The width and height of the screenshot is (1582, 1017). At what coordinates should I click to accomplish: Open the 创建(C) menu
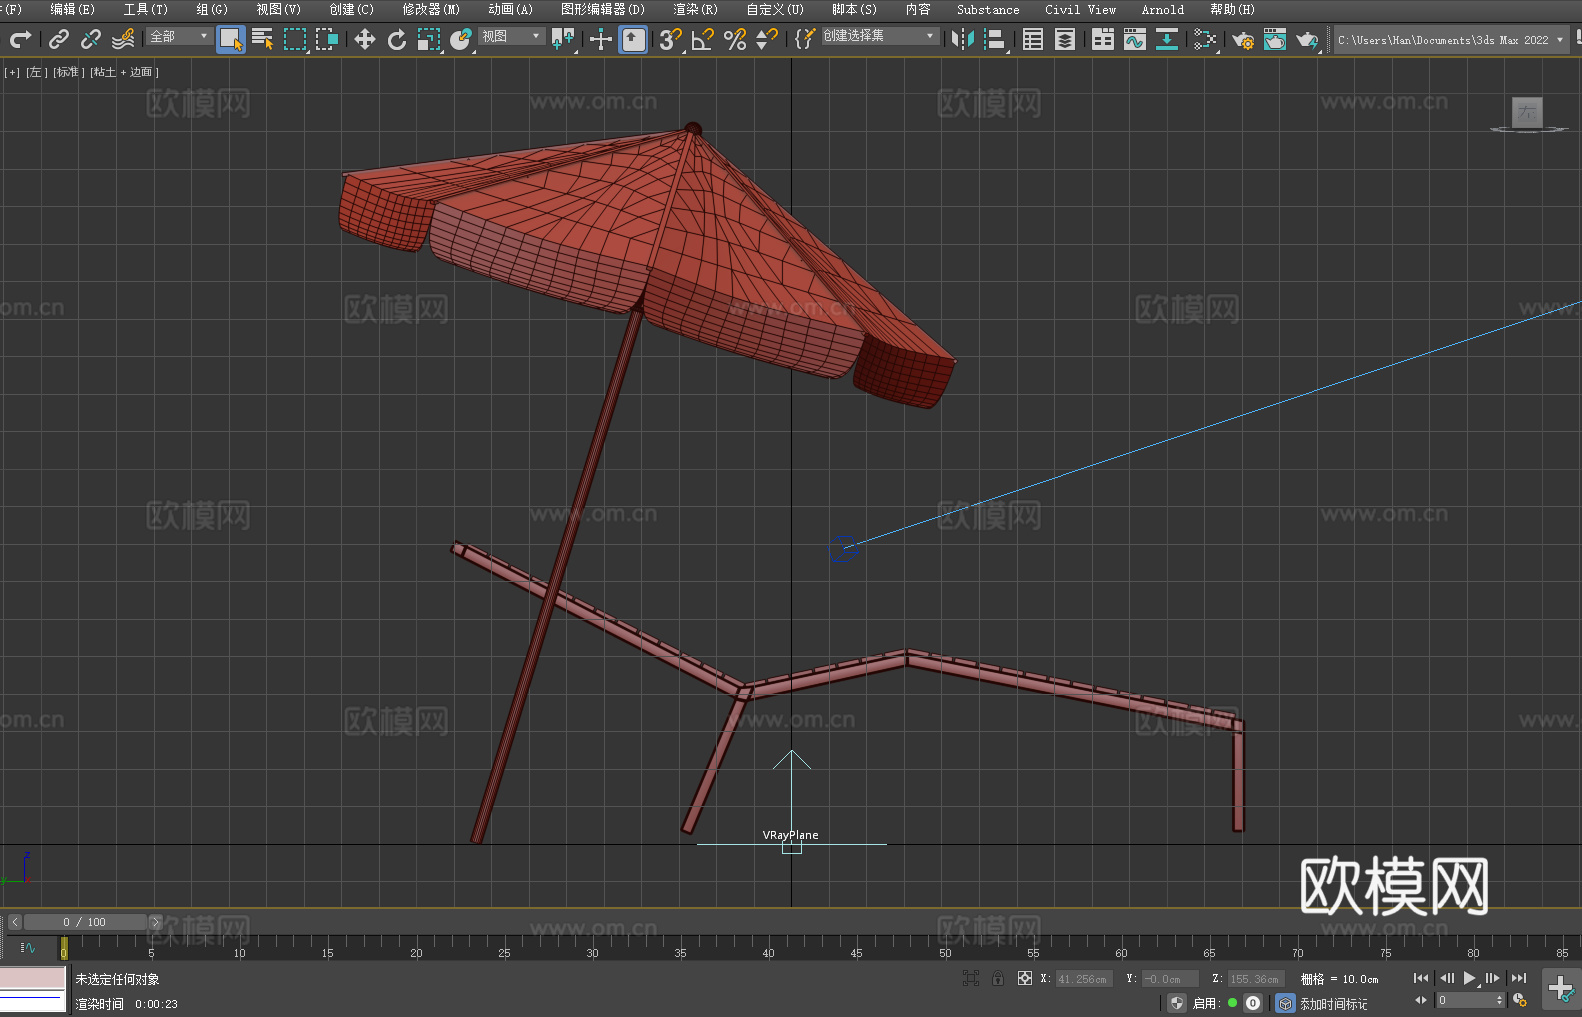351,9
